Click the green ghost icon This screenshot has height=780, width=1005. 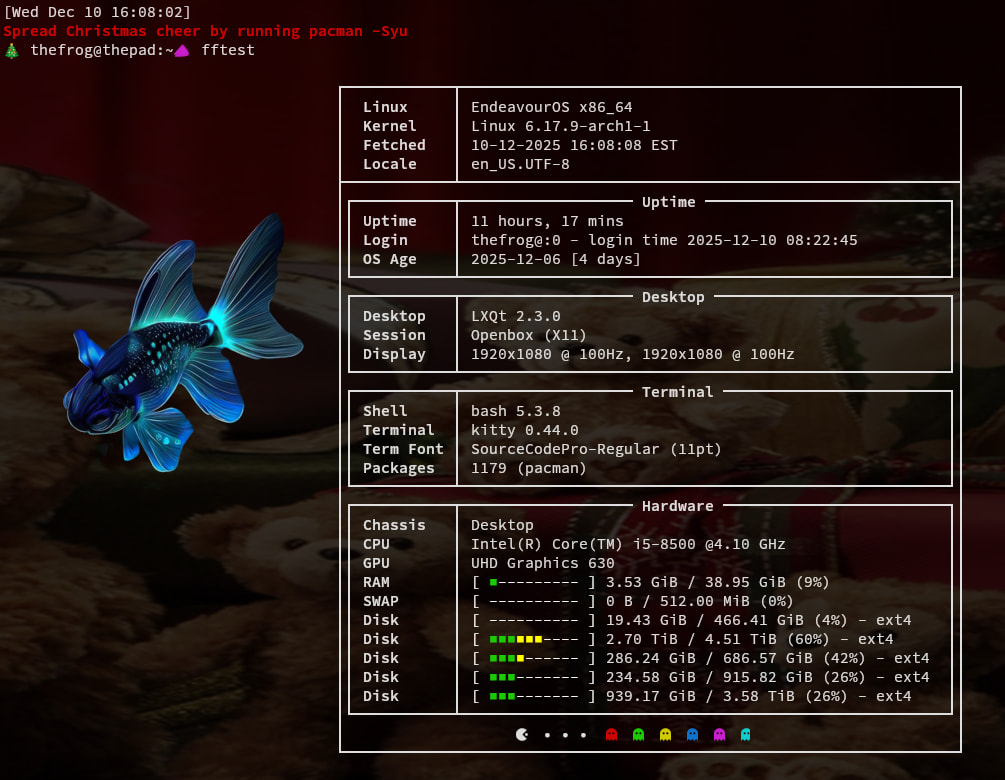(x=639, y=735)
